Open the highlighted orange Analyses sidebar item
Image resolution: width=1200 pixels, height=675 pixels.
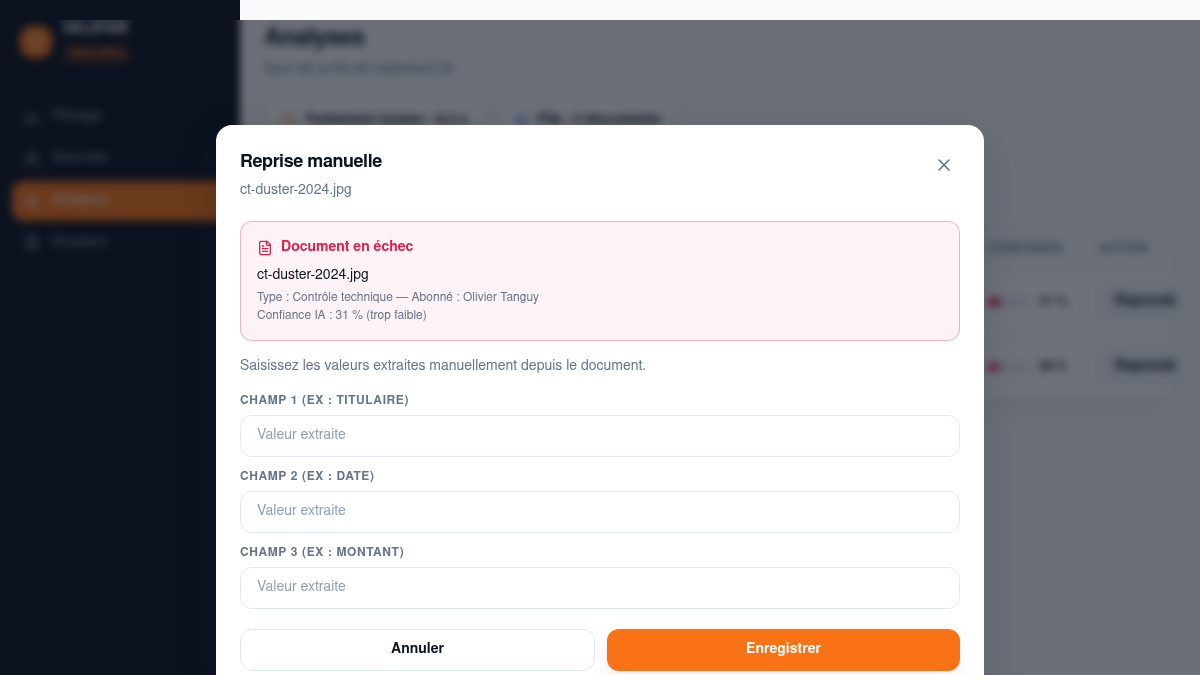click(x=114, y=200)
